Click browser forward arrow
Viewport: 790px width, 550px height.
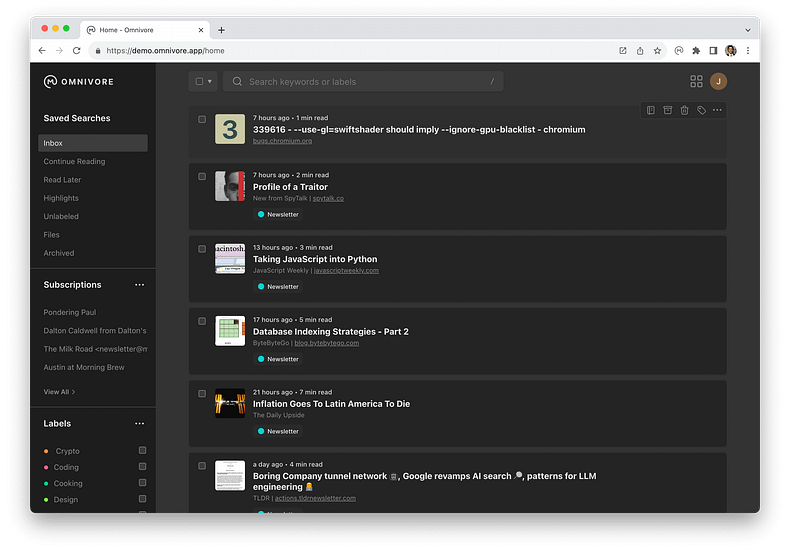[59, 51]
